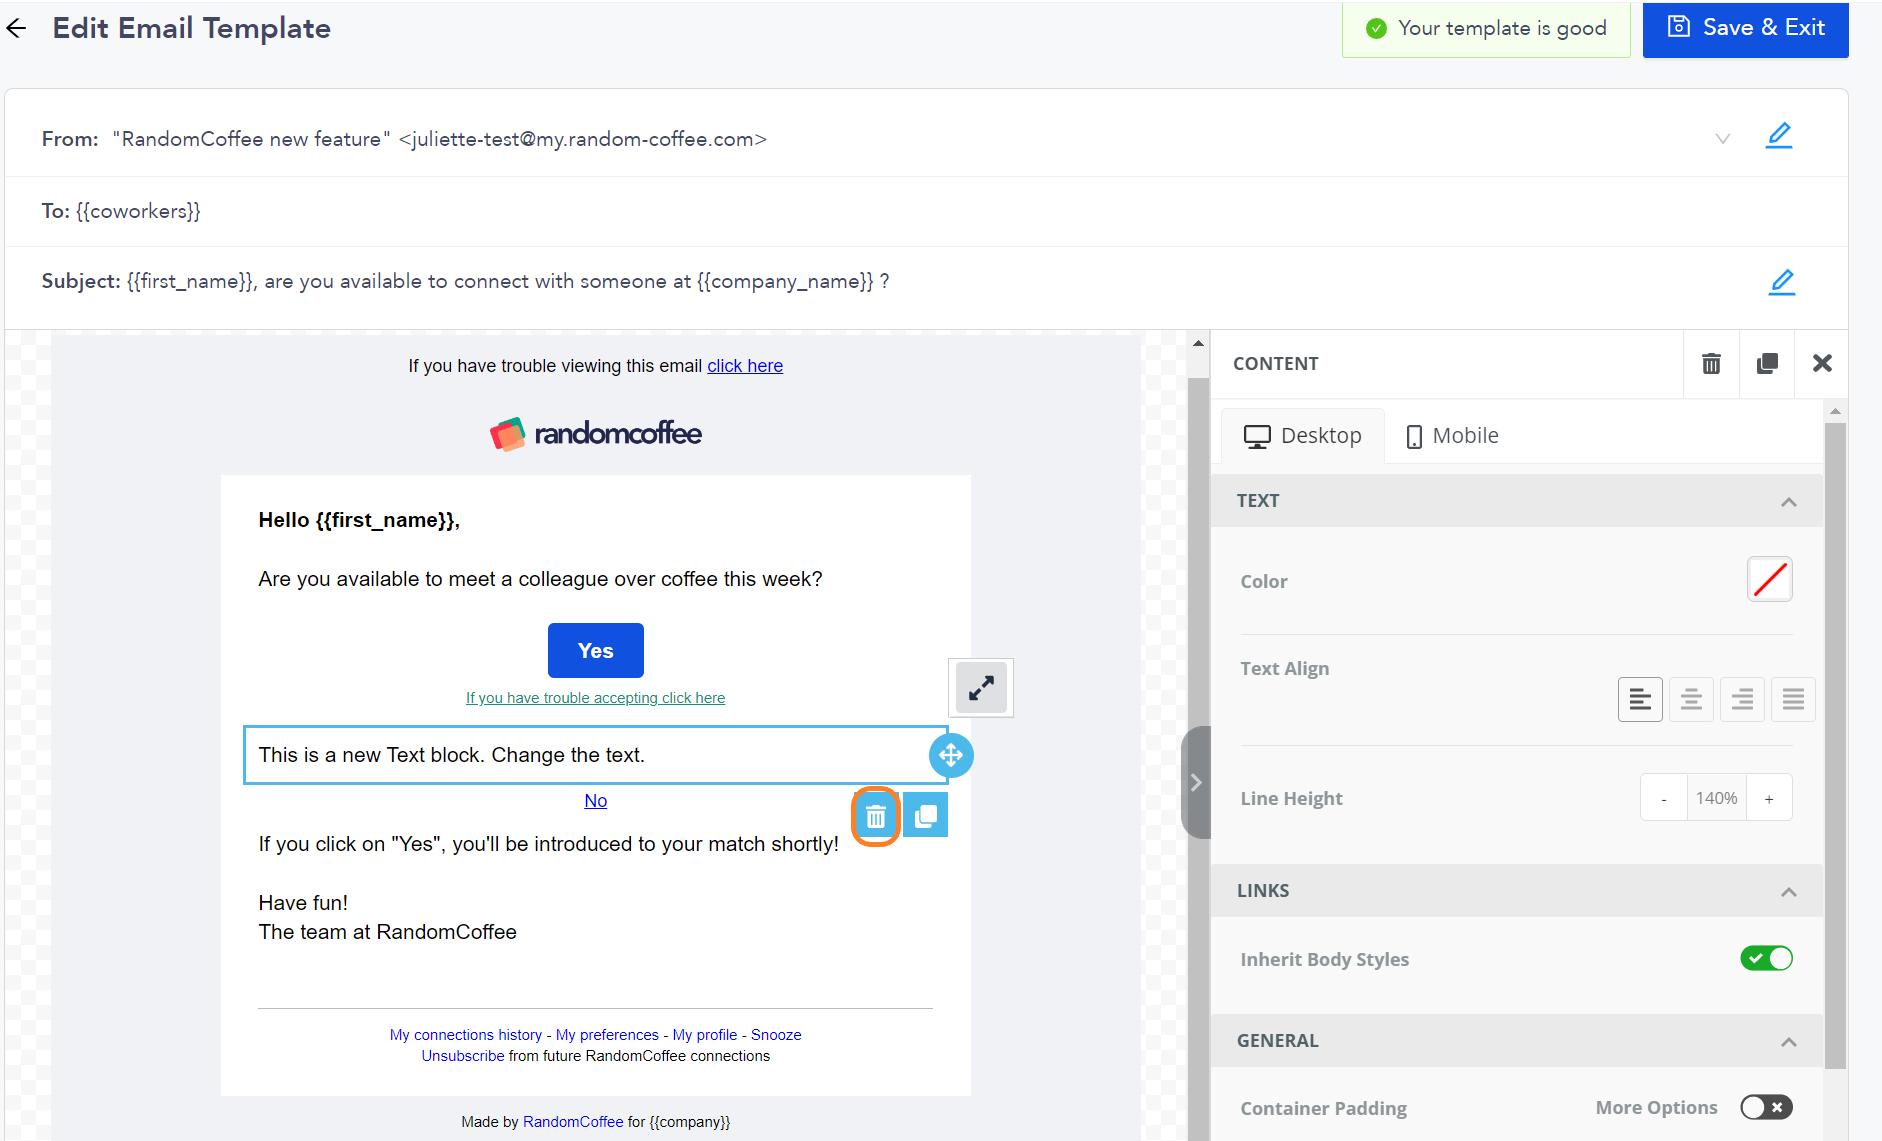The width and height of the screenshot is (1882, 1141).
Task: Click the expand editor fullscreen icon
Action: click(981, 688)
